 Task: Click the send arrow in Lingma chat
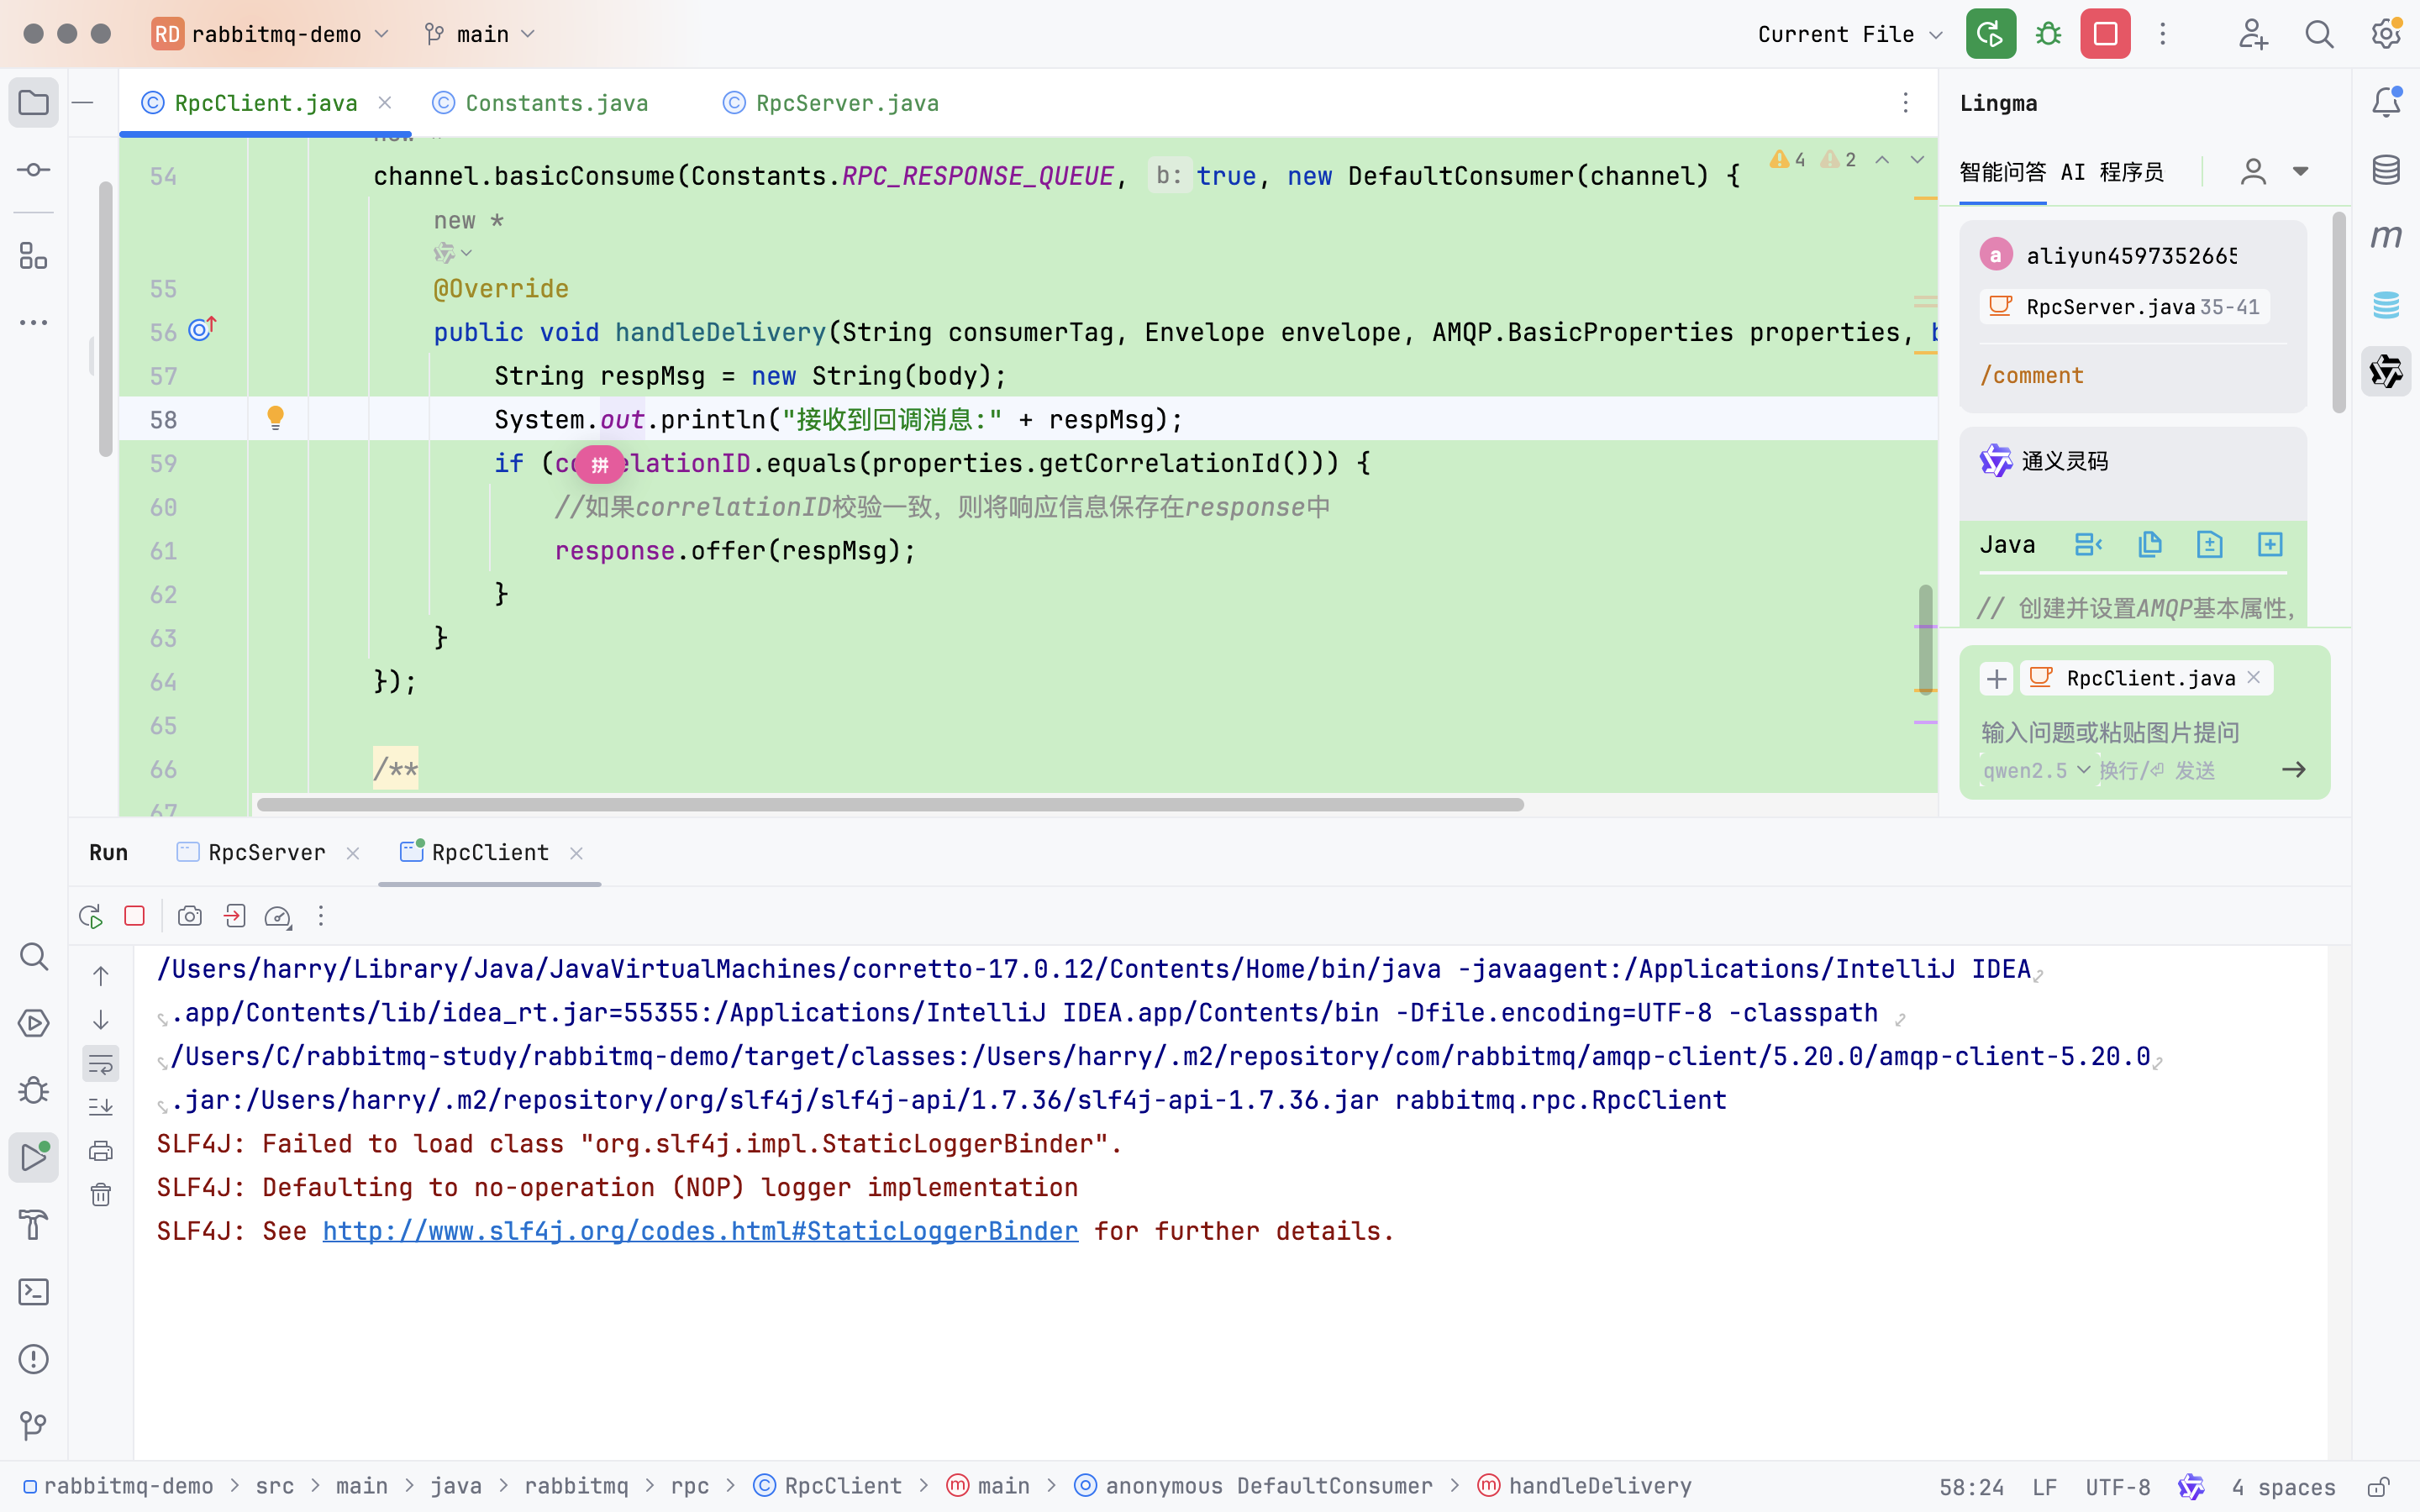2293,770
